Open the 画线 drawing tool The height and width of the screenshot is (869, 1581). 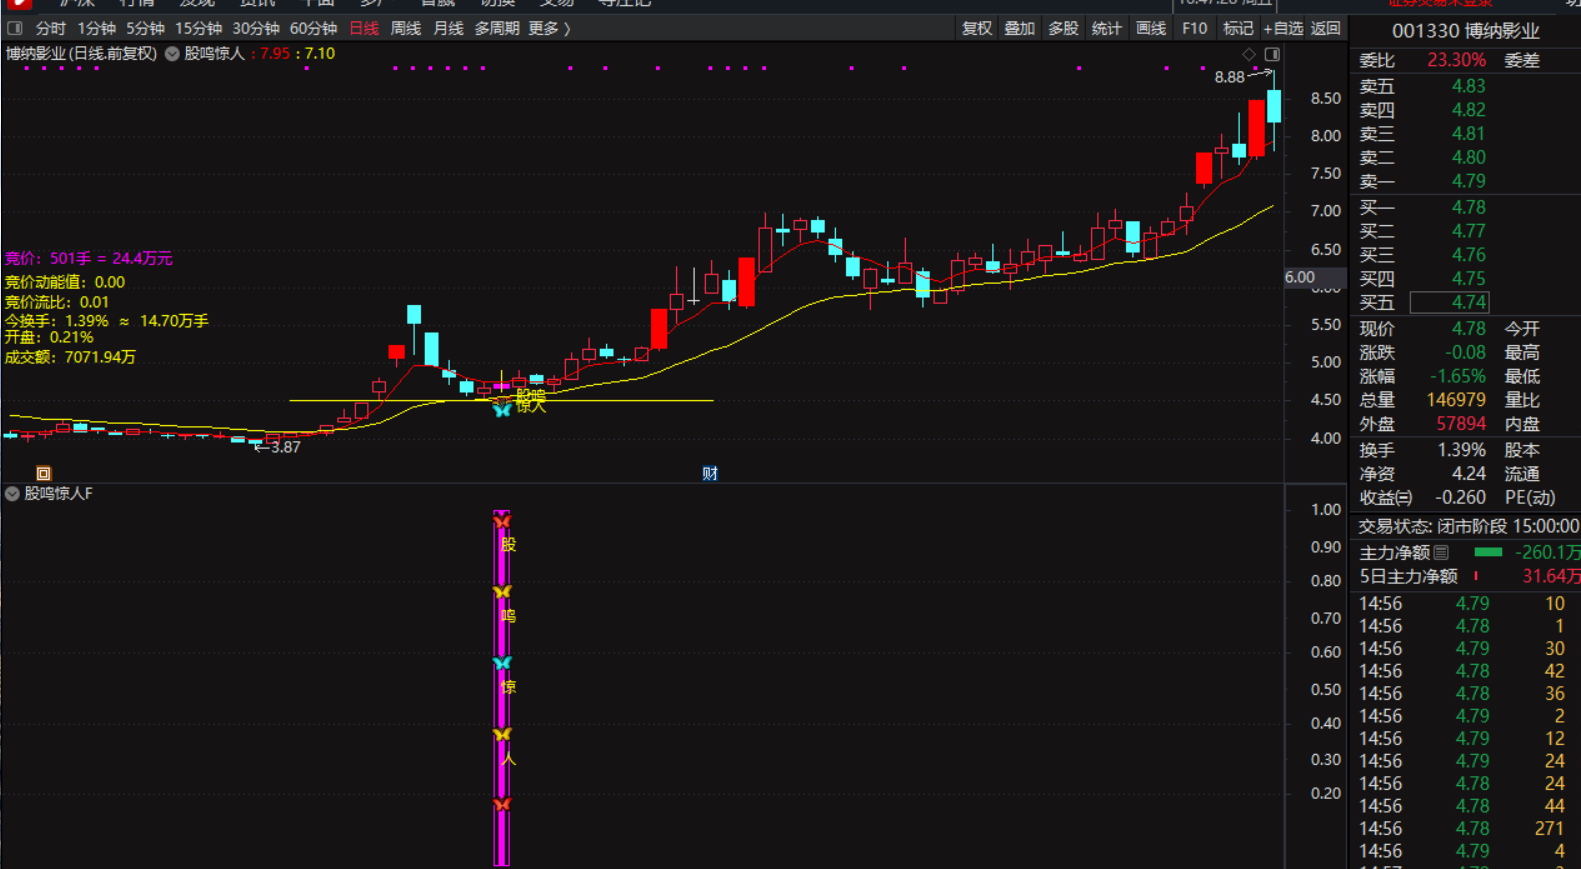tap(1151, 28)
